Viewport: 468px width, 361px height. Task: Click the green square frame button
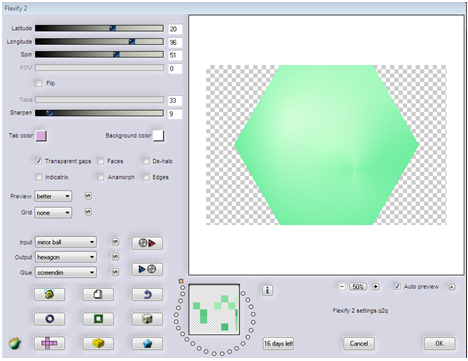[98, 319]
